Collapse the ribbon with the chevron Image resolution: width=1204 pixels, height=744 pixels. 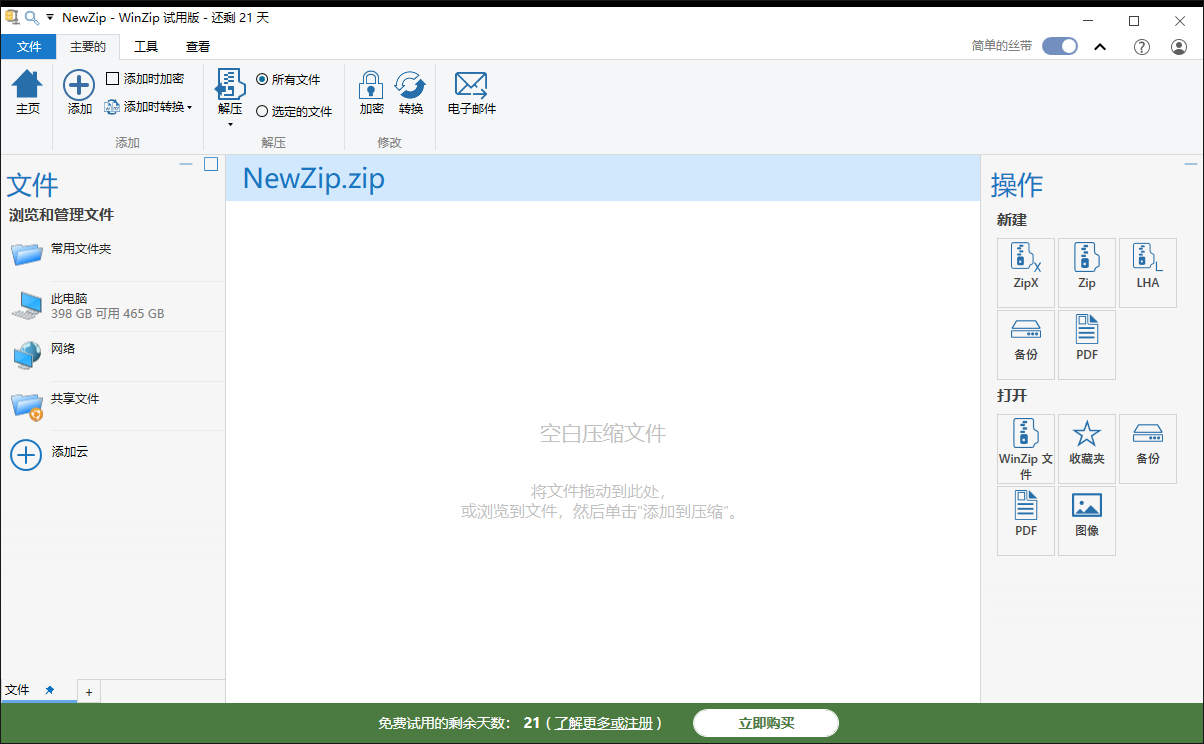(x=1100, y=46)
